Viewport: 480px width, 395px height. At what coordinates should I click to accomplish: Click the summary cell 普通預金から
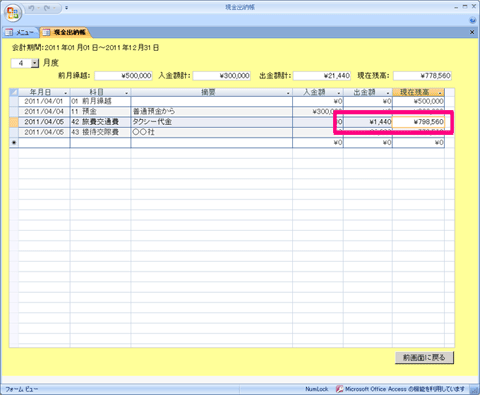pyautogui.click(x=212, y=111)
